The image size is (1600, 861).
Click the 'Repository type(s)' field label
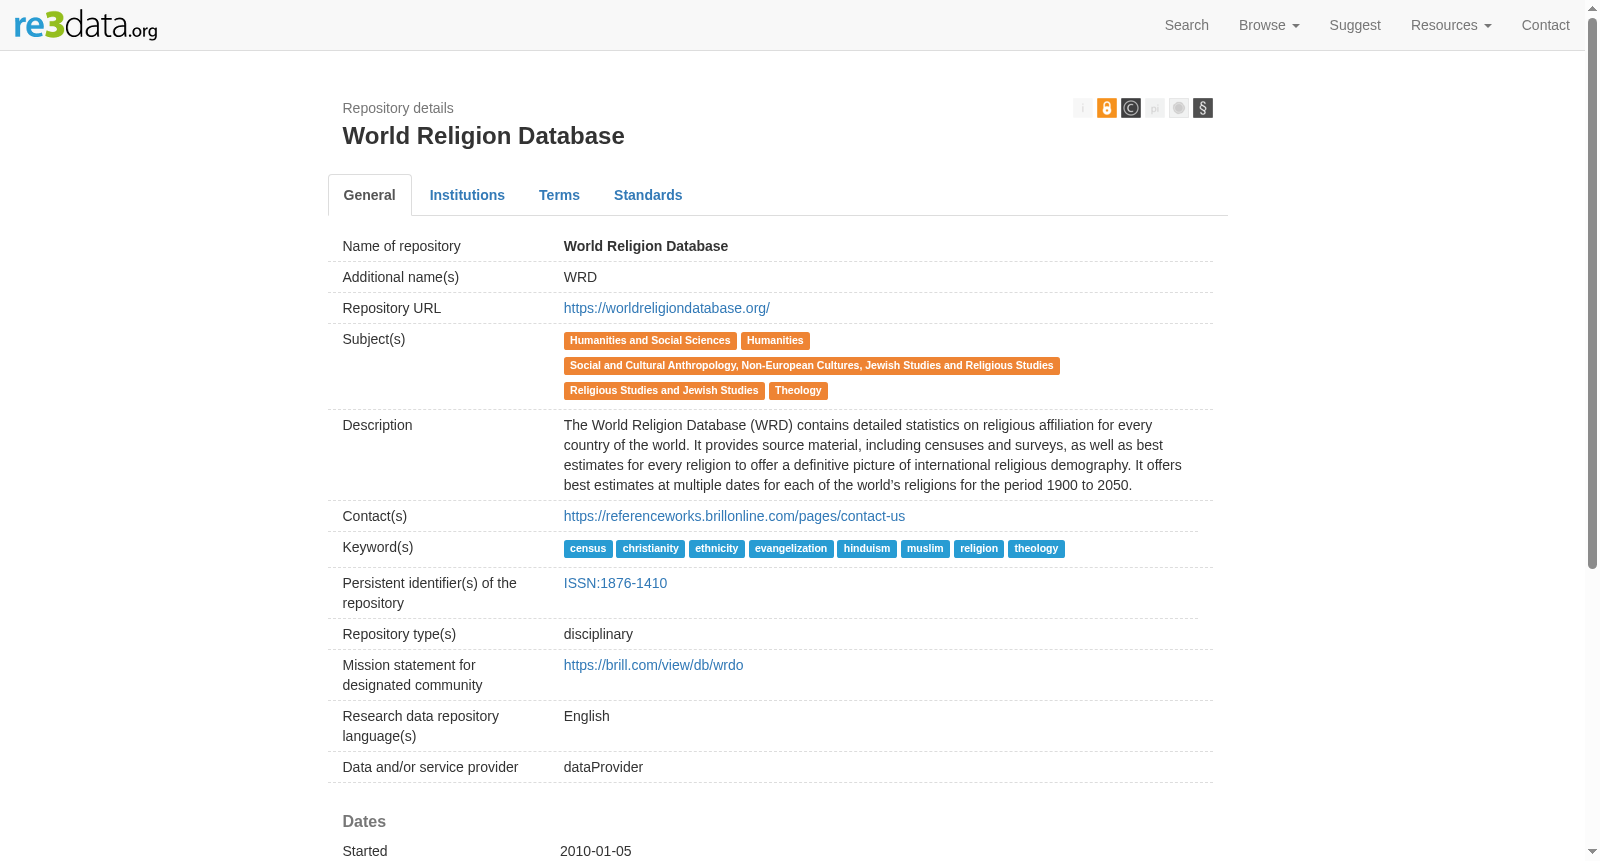(399, 634)
